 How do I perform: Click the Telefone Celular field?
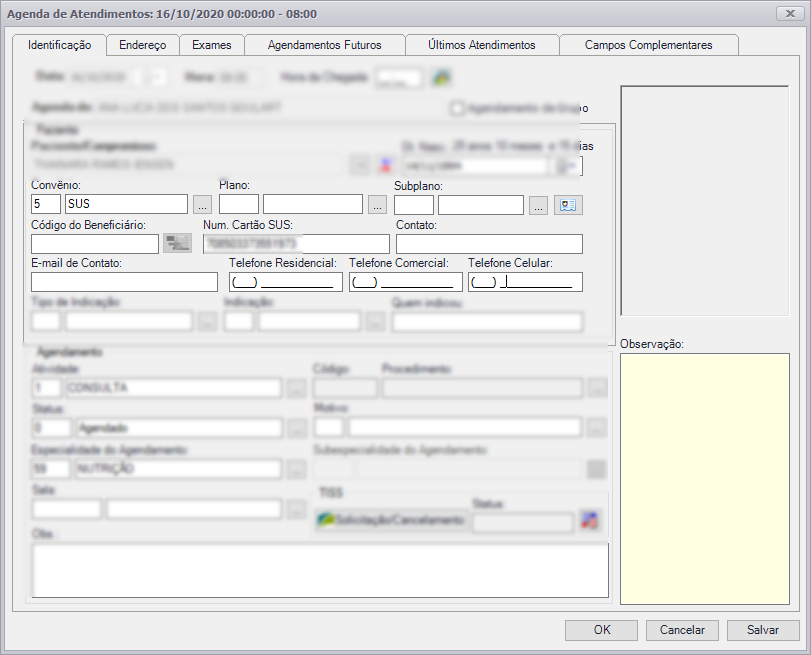click(525, 282)
